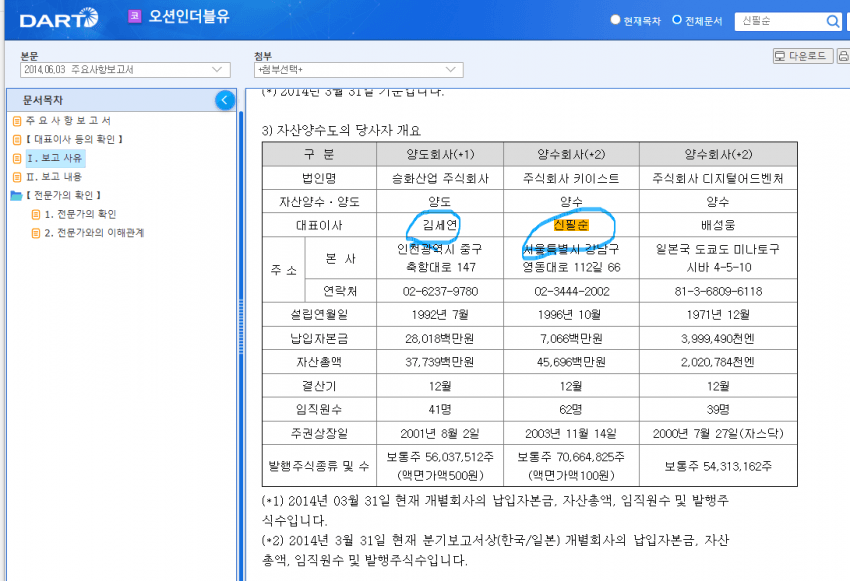The image size is (850, 581).
Task: Click the cell 1971년 12월
Action: click(718, 315)
